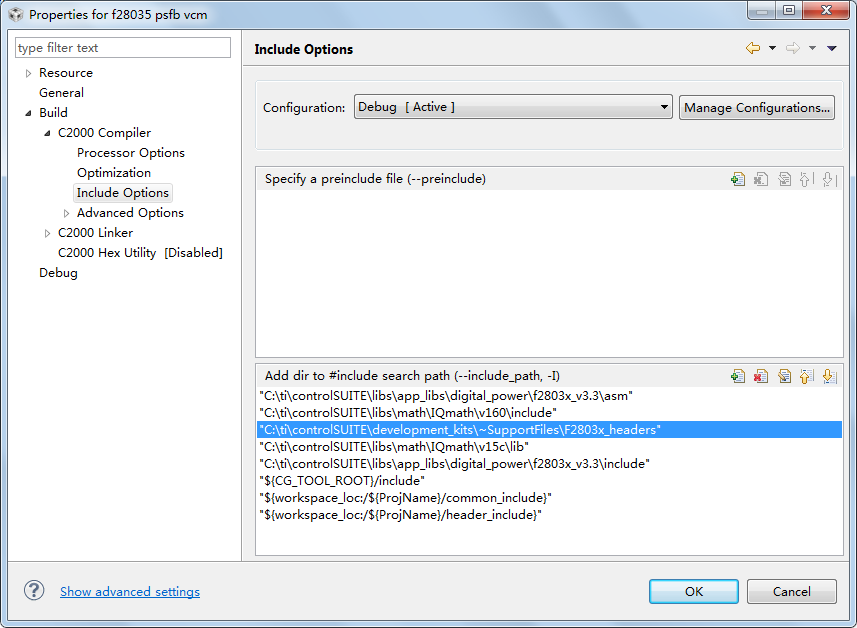Add a preinclude file entry

pyautogui.click(x=738, y=179)
